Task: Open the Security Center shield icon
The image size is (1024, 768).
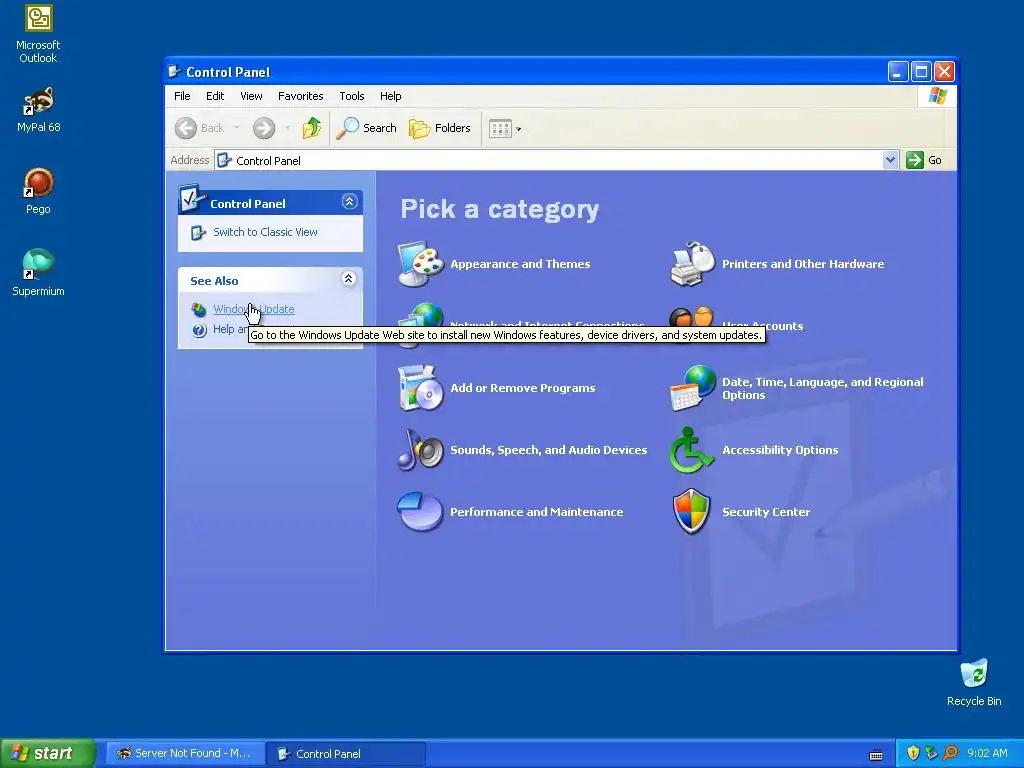Action: pyautogui.click(x=692, y=512)
